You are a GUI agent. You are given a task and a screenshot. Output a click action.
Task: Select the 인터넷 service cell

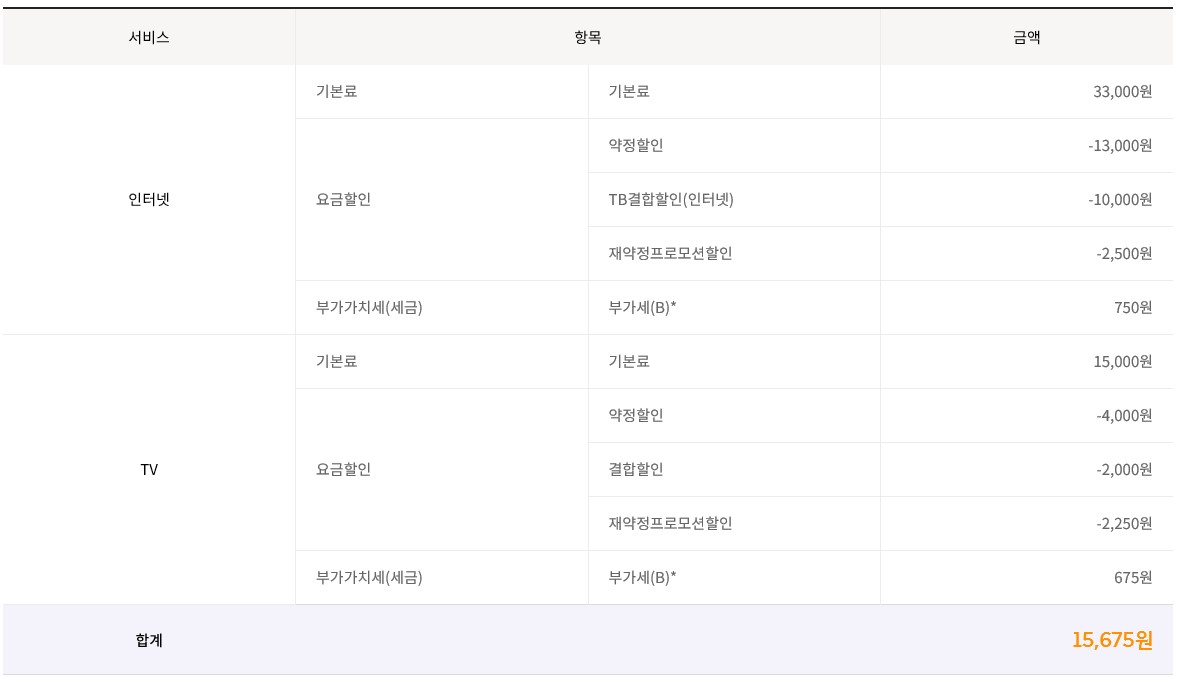click(x=149, y=199)
